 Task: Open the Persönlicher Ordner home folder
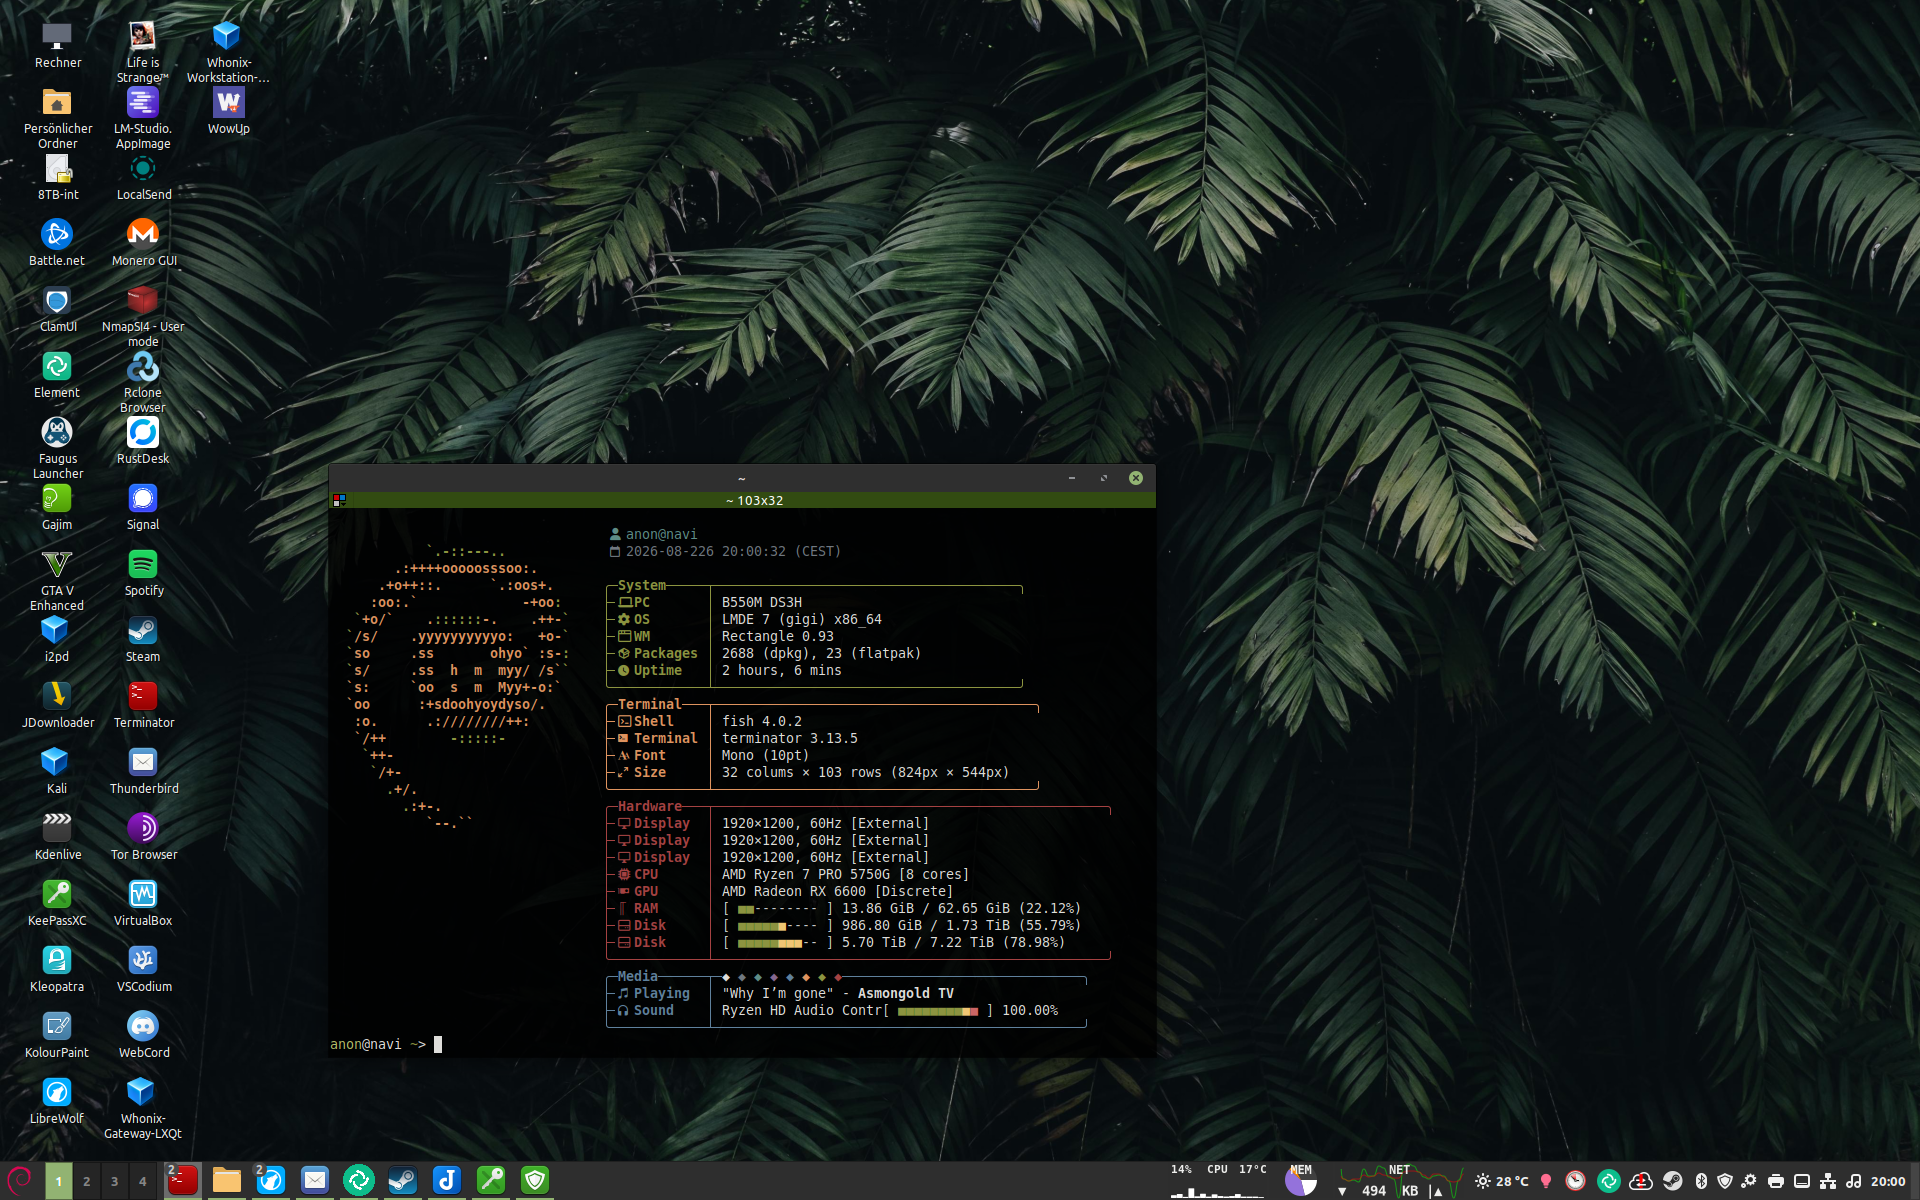(57, 118)
